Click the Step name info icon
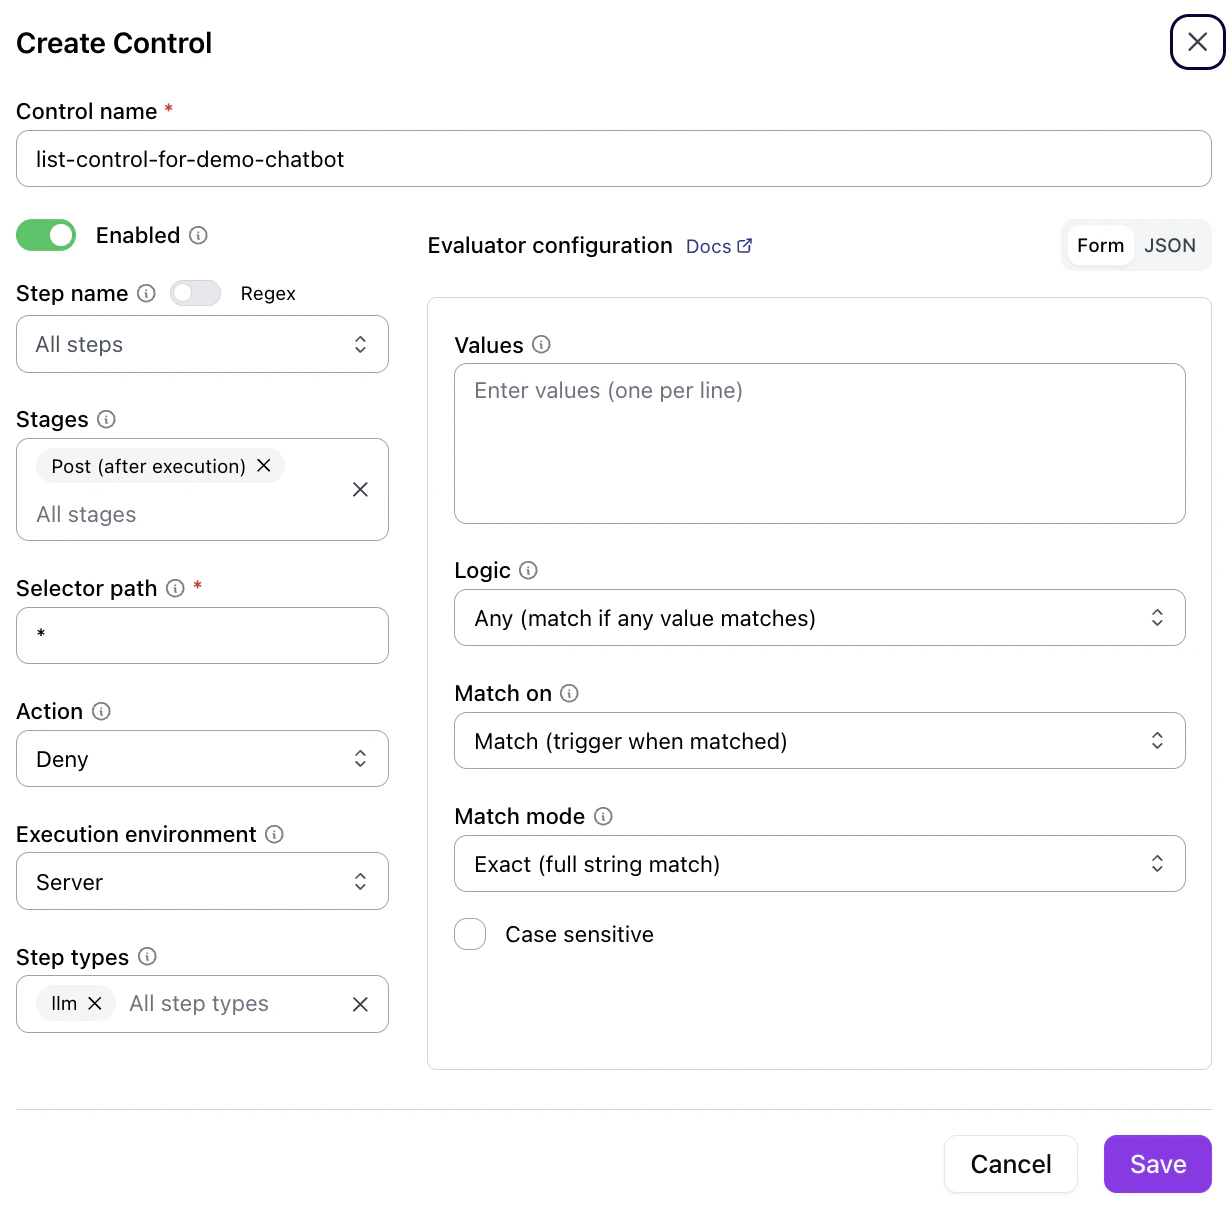Screen dimensions: 1230x1208 click(x=146, y=293)
